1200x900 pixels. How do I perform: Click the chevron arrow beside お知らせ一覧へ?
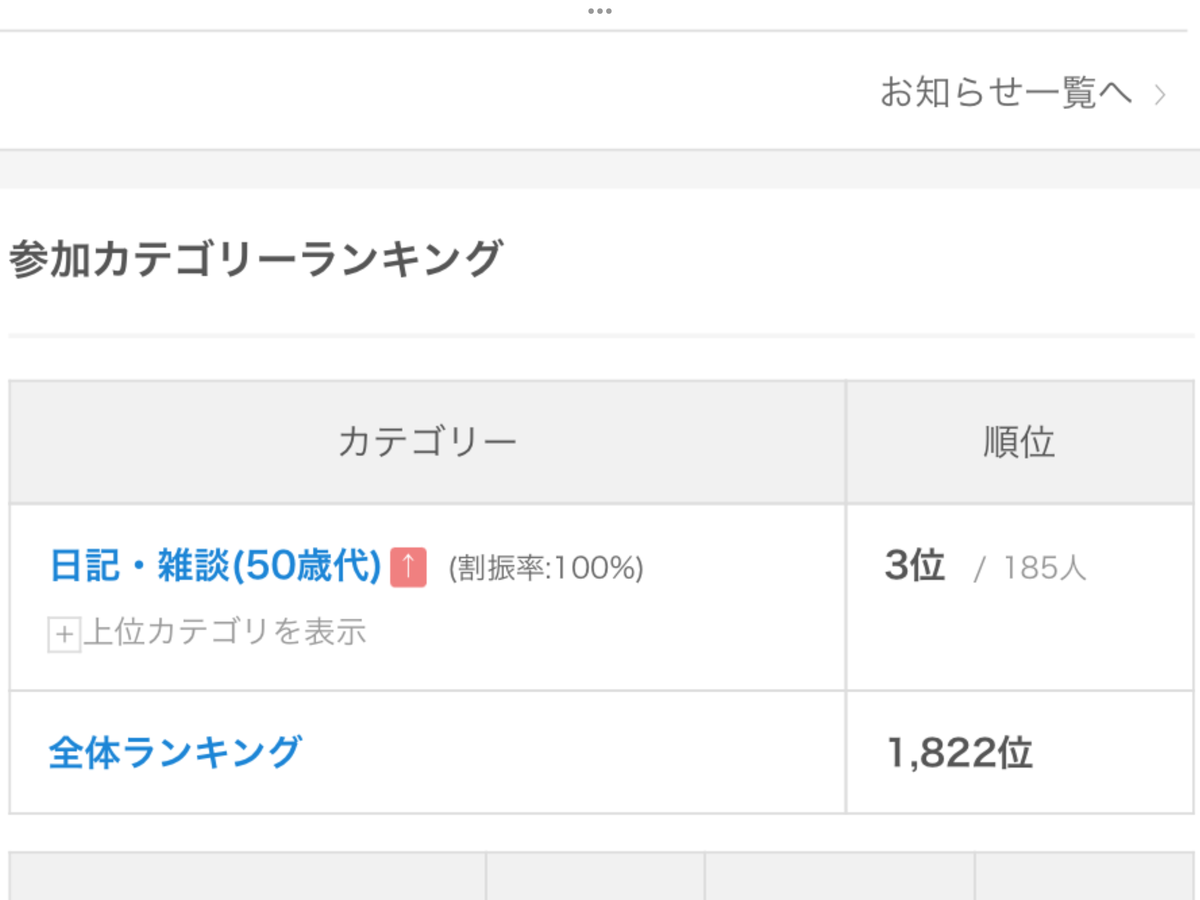coord(1160,95)
